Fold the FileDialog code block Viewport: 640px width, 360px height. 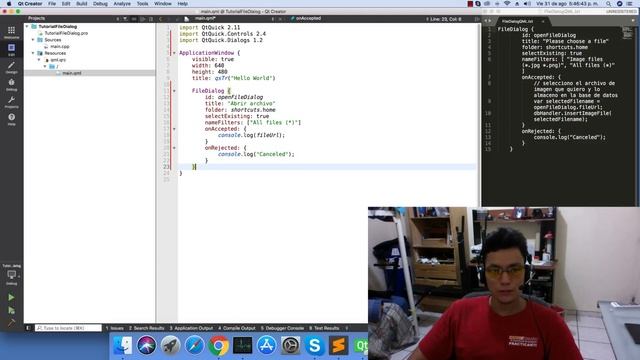174,91
